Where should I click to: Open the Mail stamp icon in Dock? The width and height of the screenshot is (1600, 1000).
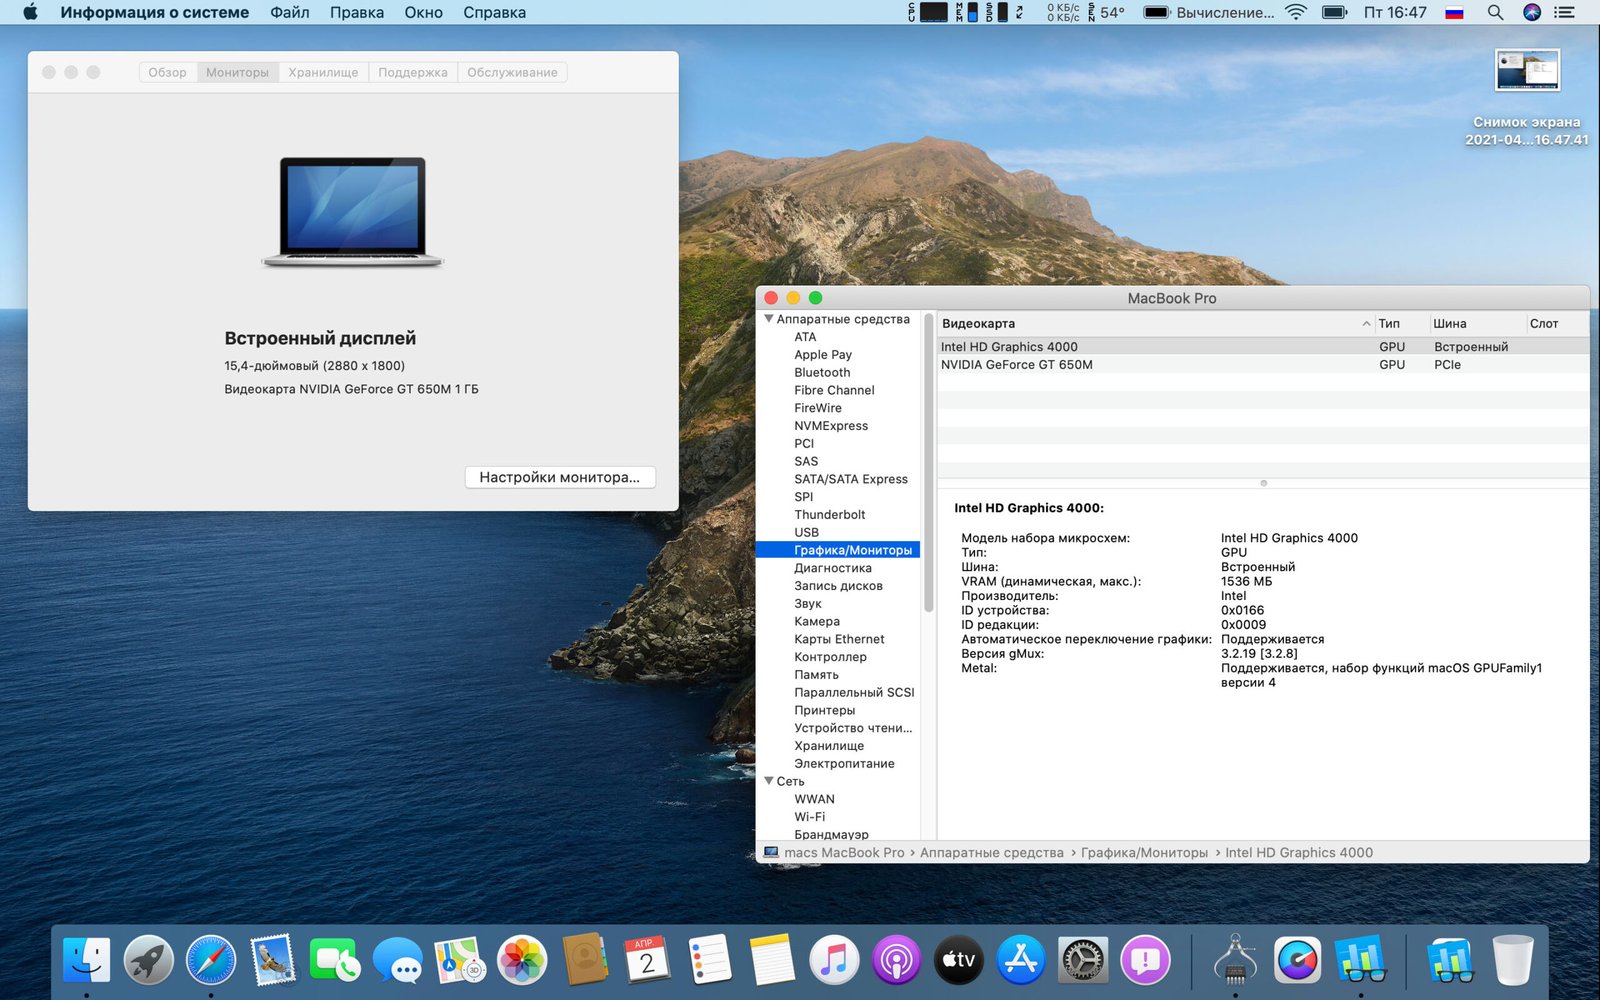(273, 961)
